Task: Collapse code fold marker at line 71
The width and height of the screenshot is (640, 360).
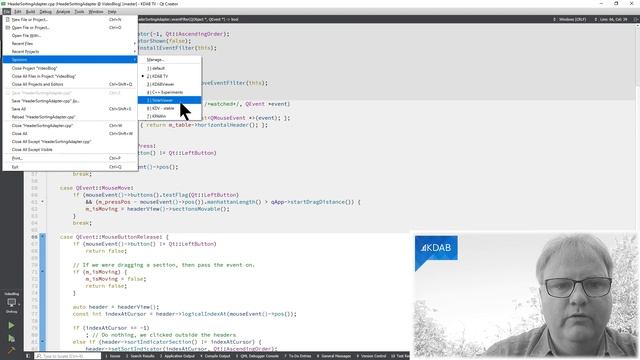Action: (42, 272)
